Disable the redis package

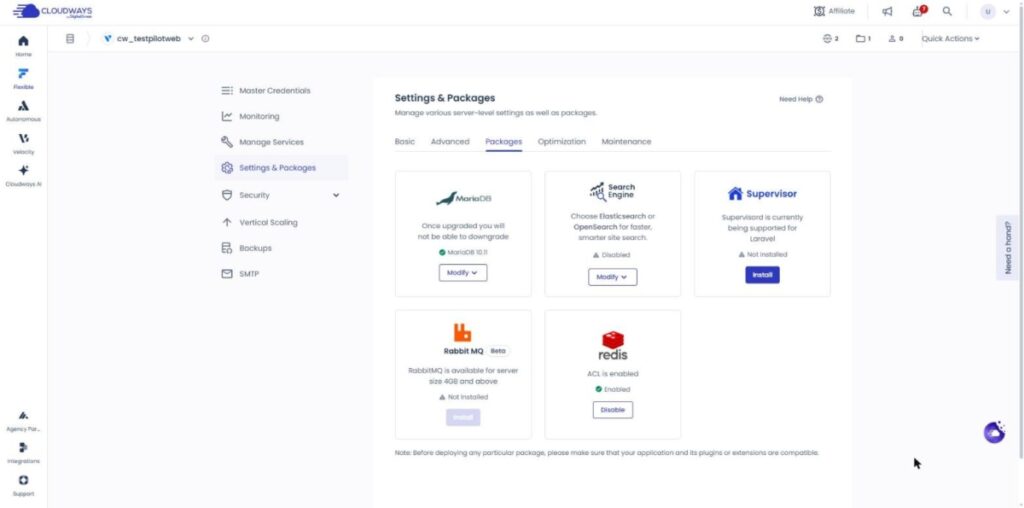613,410
